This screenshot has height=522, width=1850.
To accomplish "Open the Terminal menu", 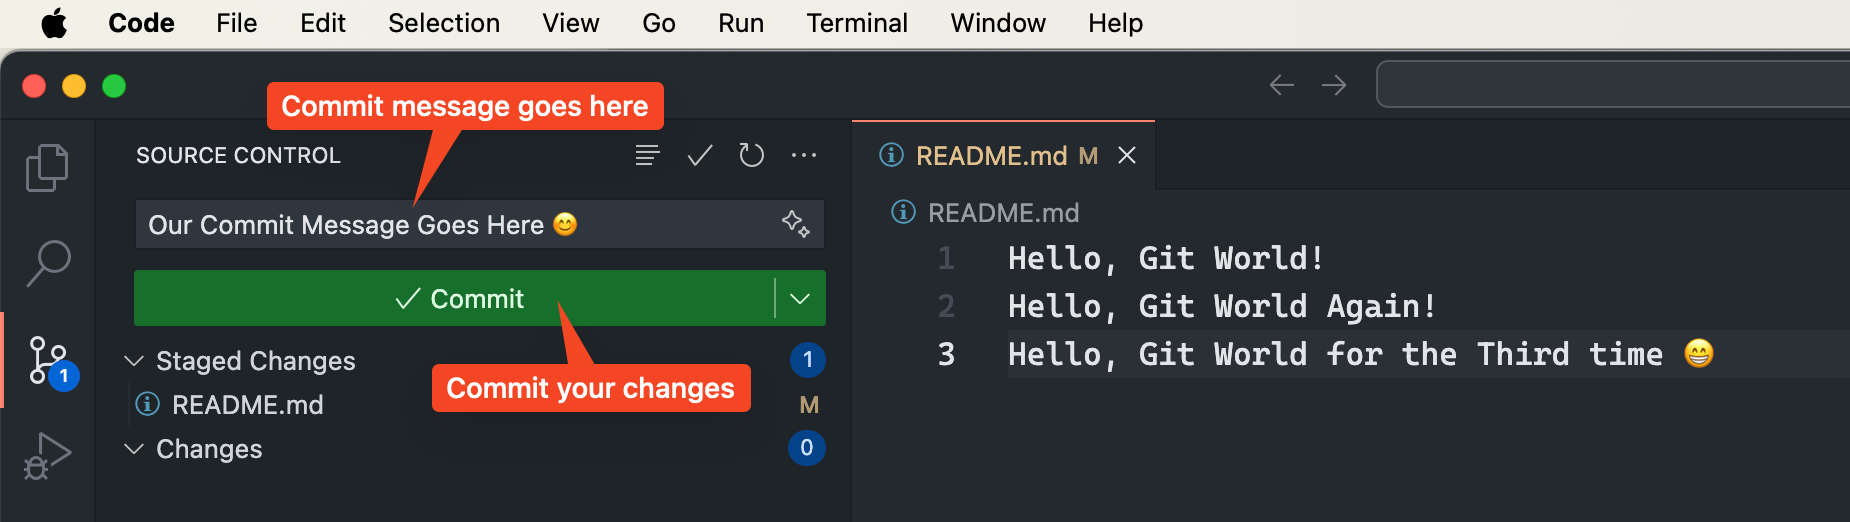I will click(x=857, y=22).
